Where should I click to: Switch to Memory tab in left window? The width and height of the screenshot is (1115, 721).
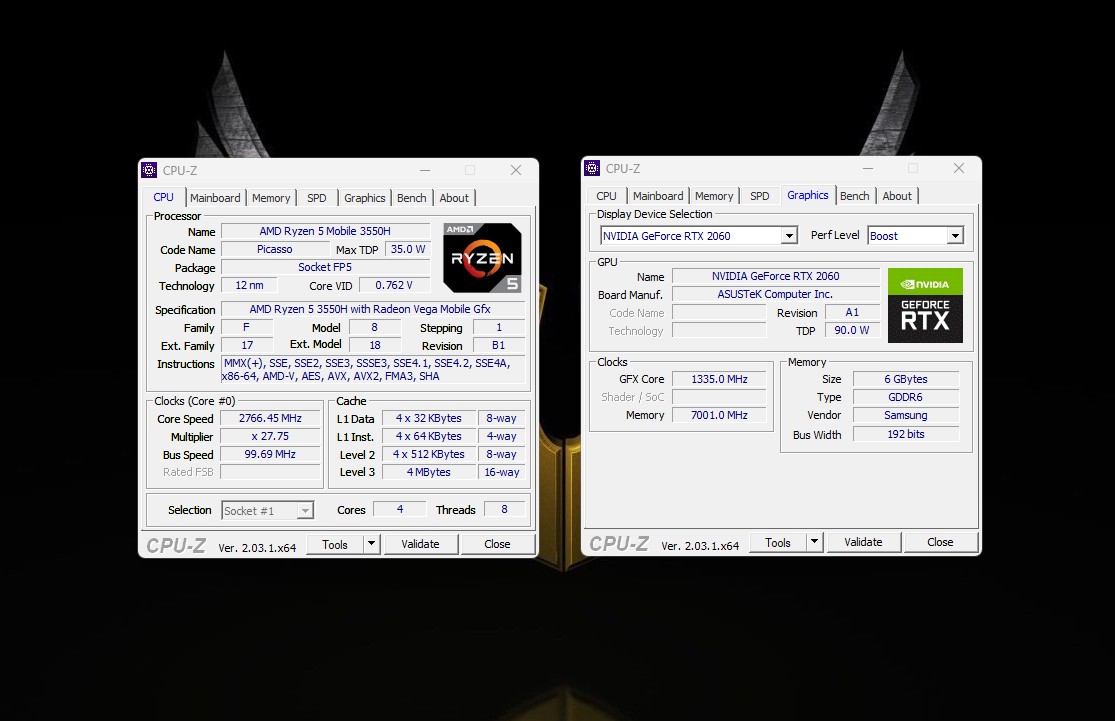[271, 198]
